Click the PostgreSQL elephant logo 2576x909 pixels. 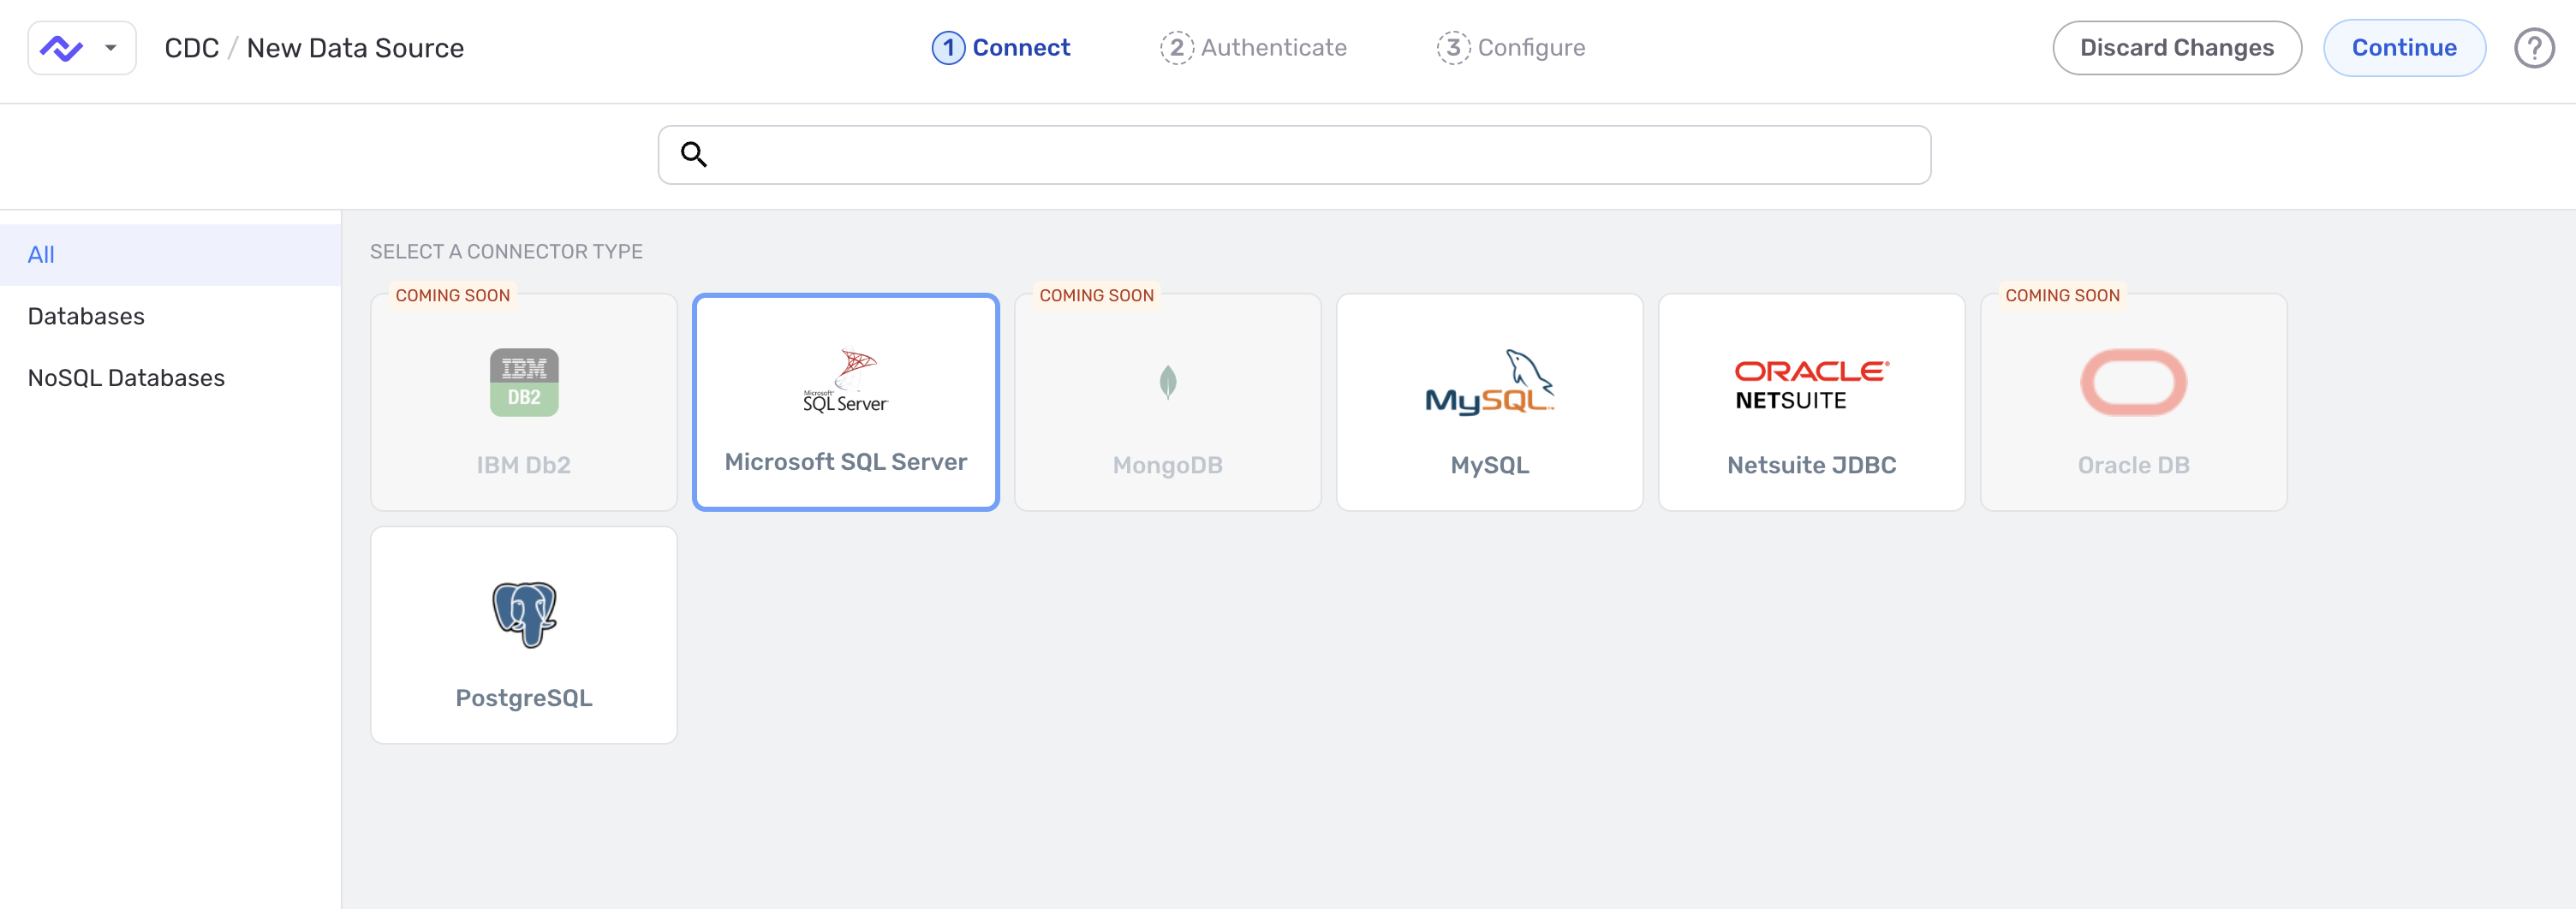524,615
